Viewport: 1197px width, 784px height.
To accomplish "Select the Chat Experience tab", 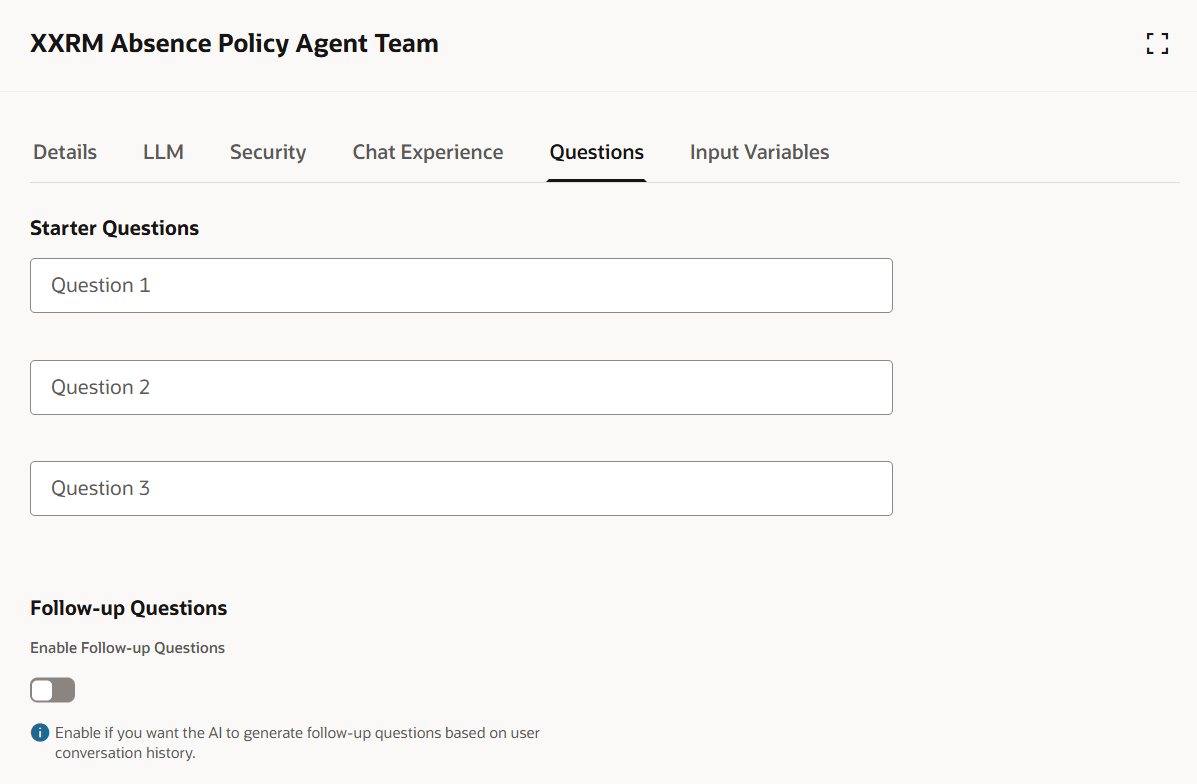I will [x=428, y=152].
